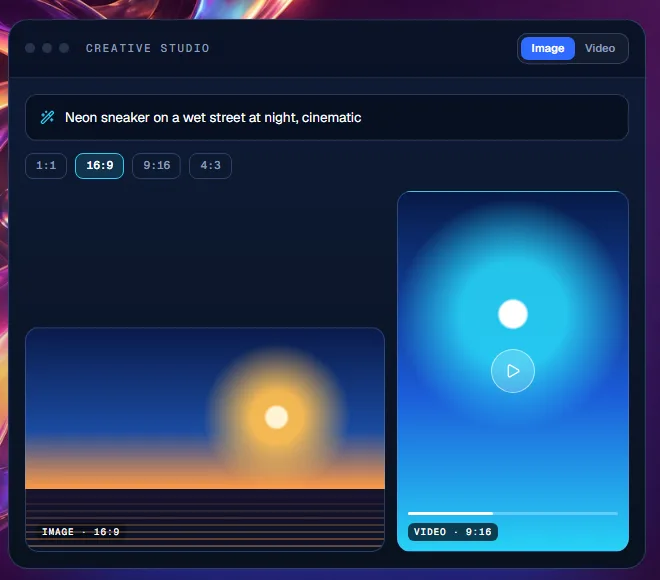The image size is (660, 580).
Task: Seek on the video progress bar
Action: point(513,513)
